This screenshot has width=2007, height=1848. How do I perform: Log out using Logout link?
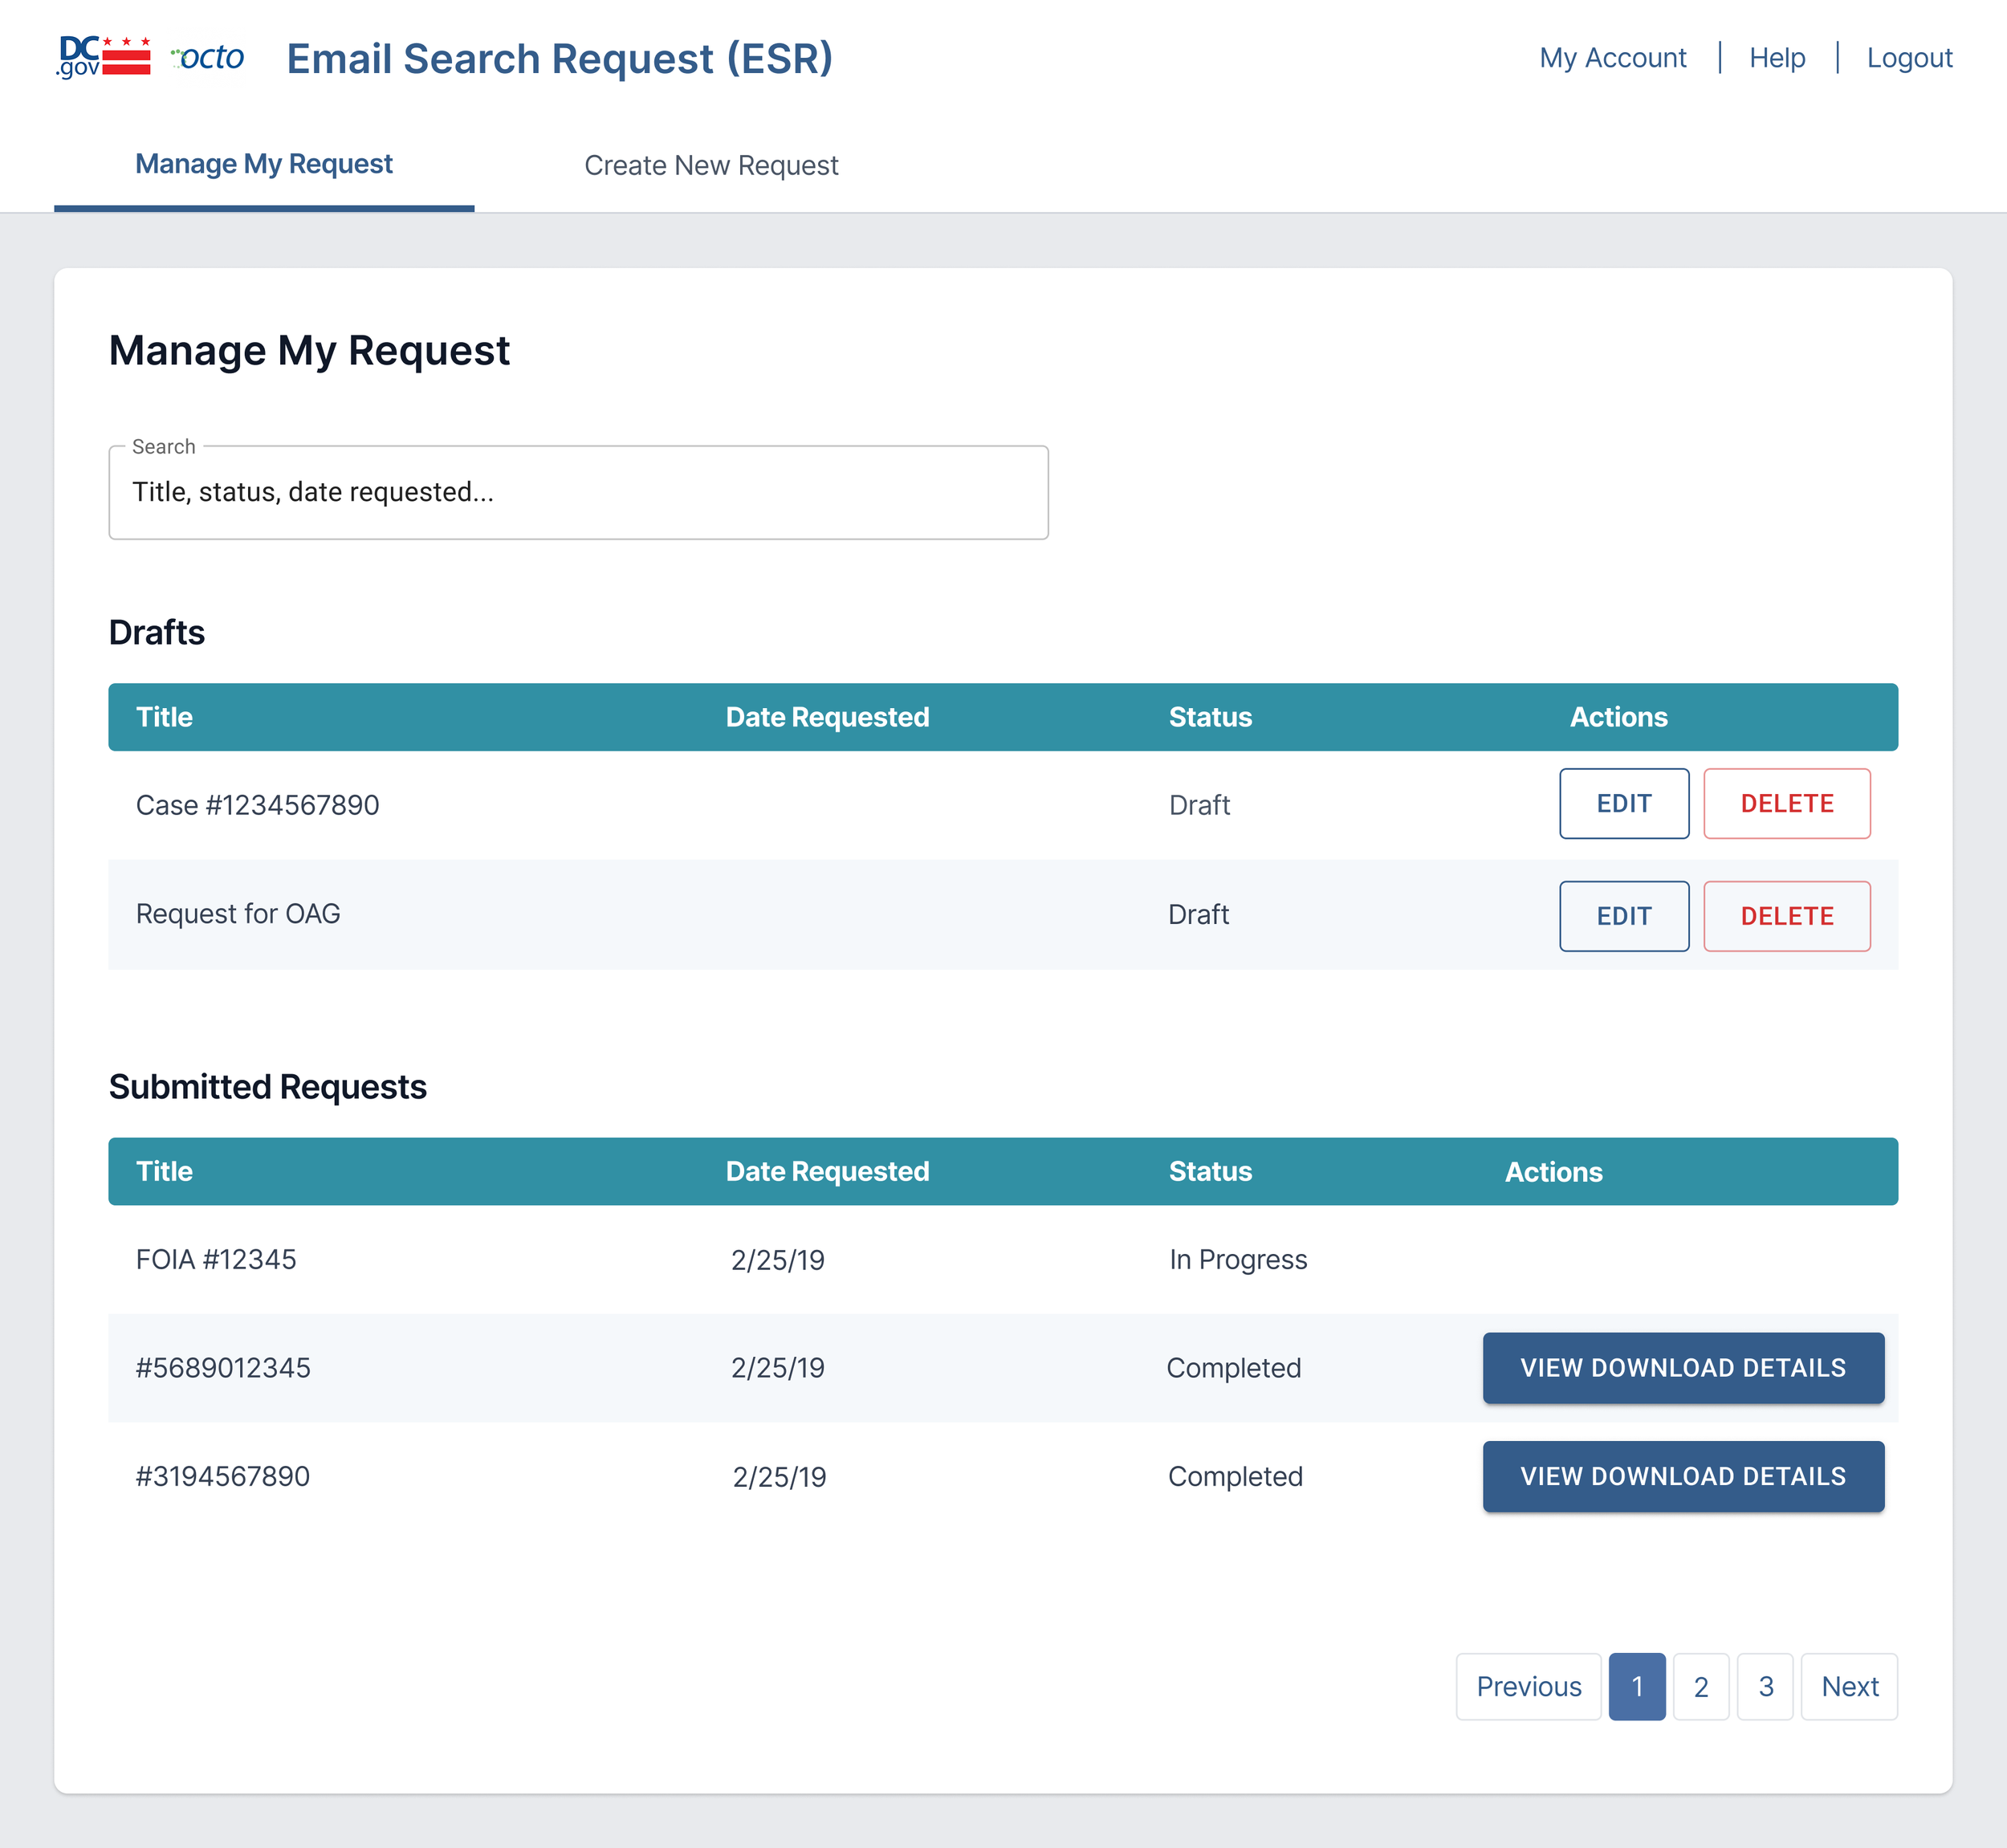point(1908,58)
